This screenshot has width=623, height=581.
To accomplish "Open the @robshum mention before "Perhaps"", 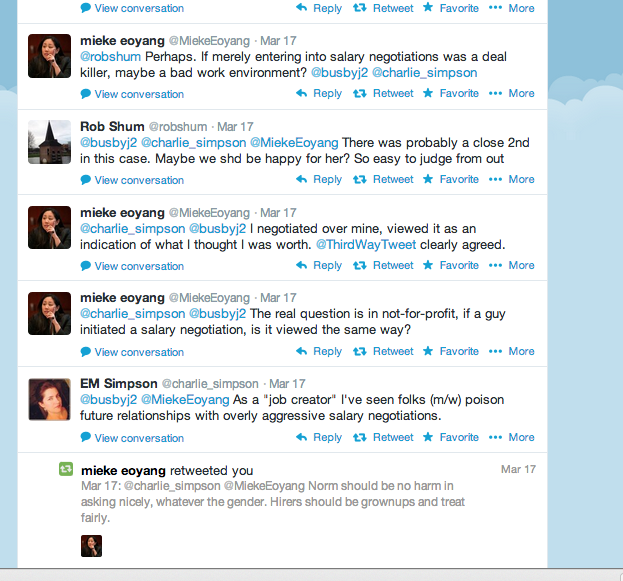I will pyautogui.click(x=110, y=56).
